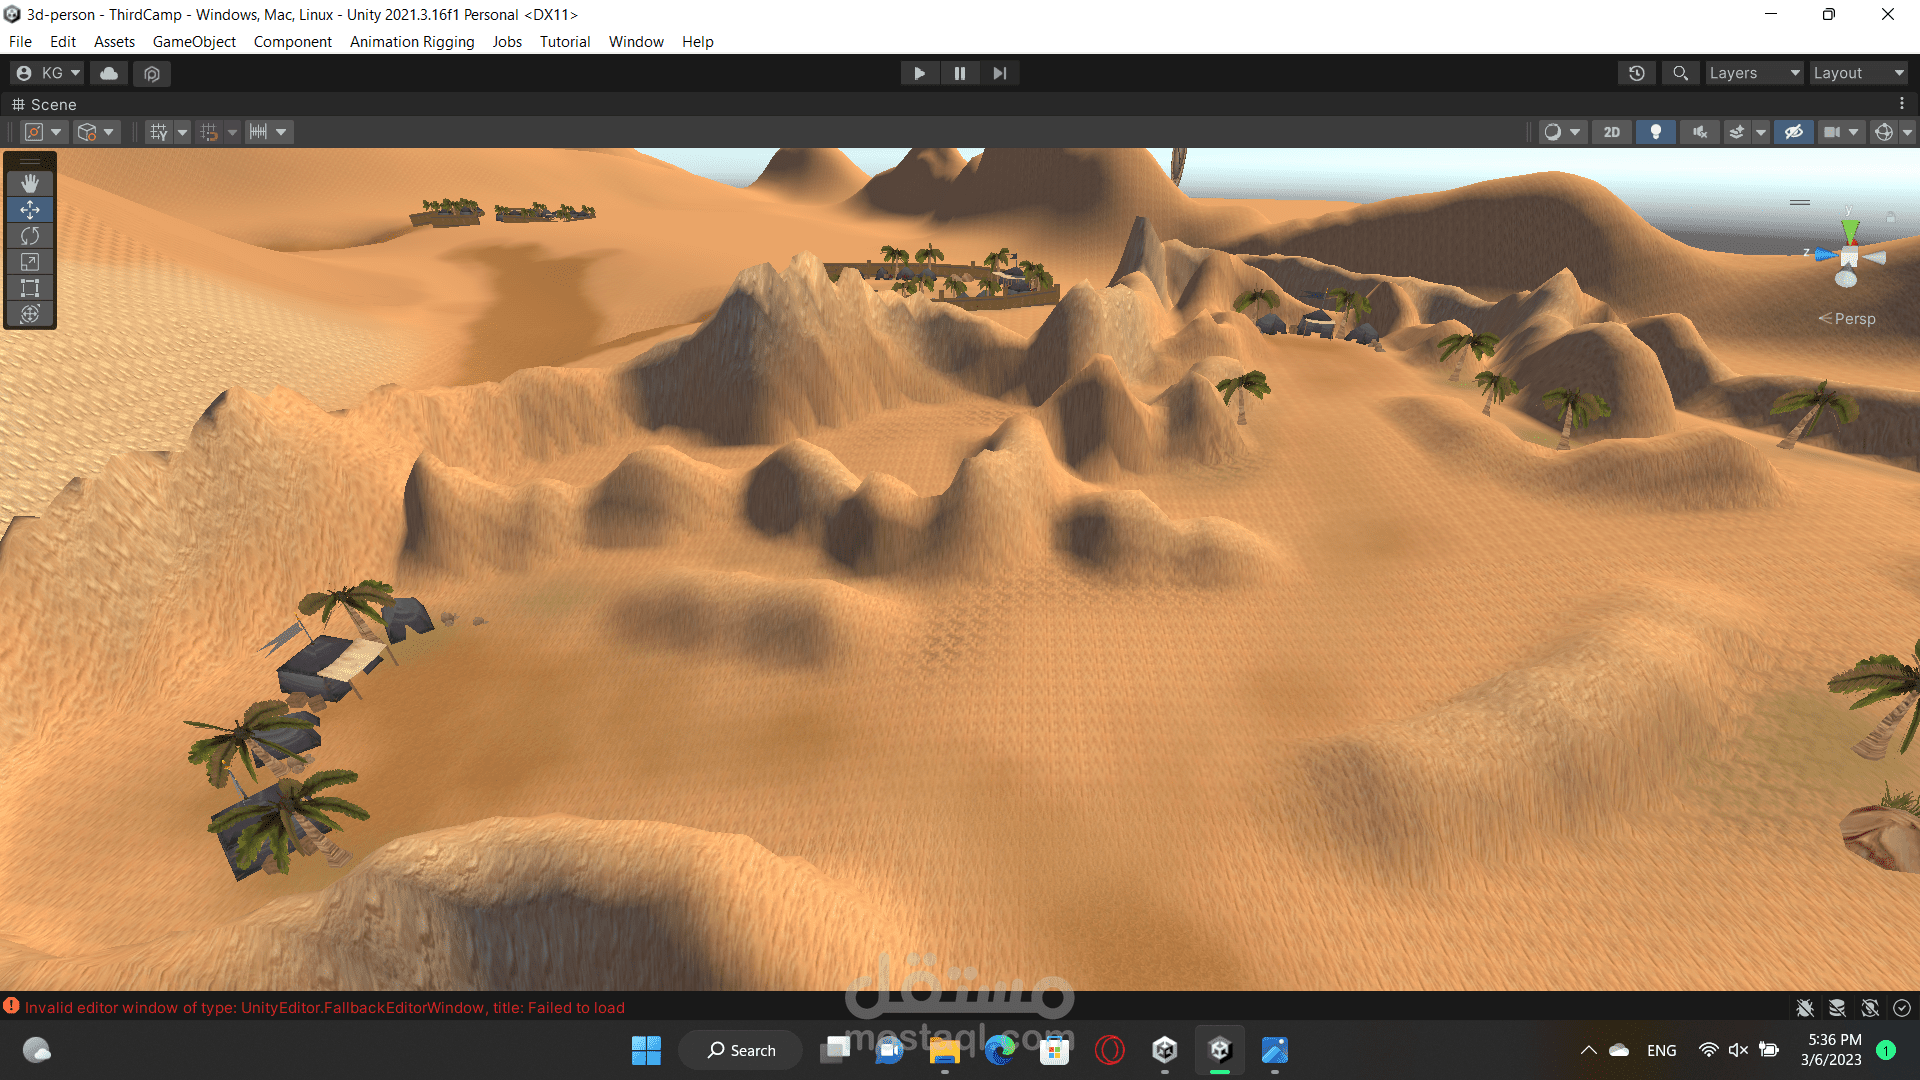1920x1080 pixels.
Task: Expand the KG account dropdown
Action: pos(48,73)
